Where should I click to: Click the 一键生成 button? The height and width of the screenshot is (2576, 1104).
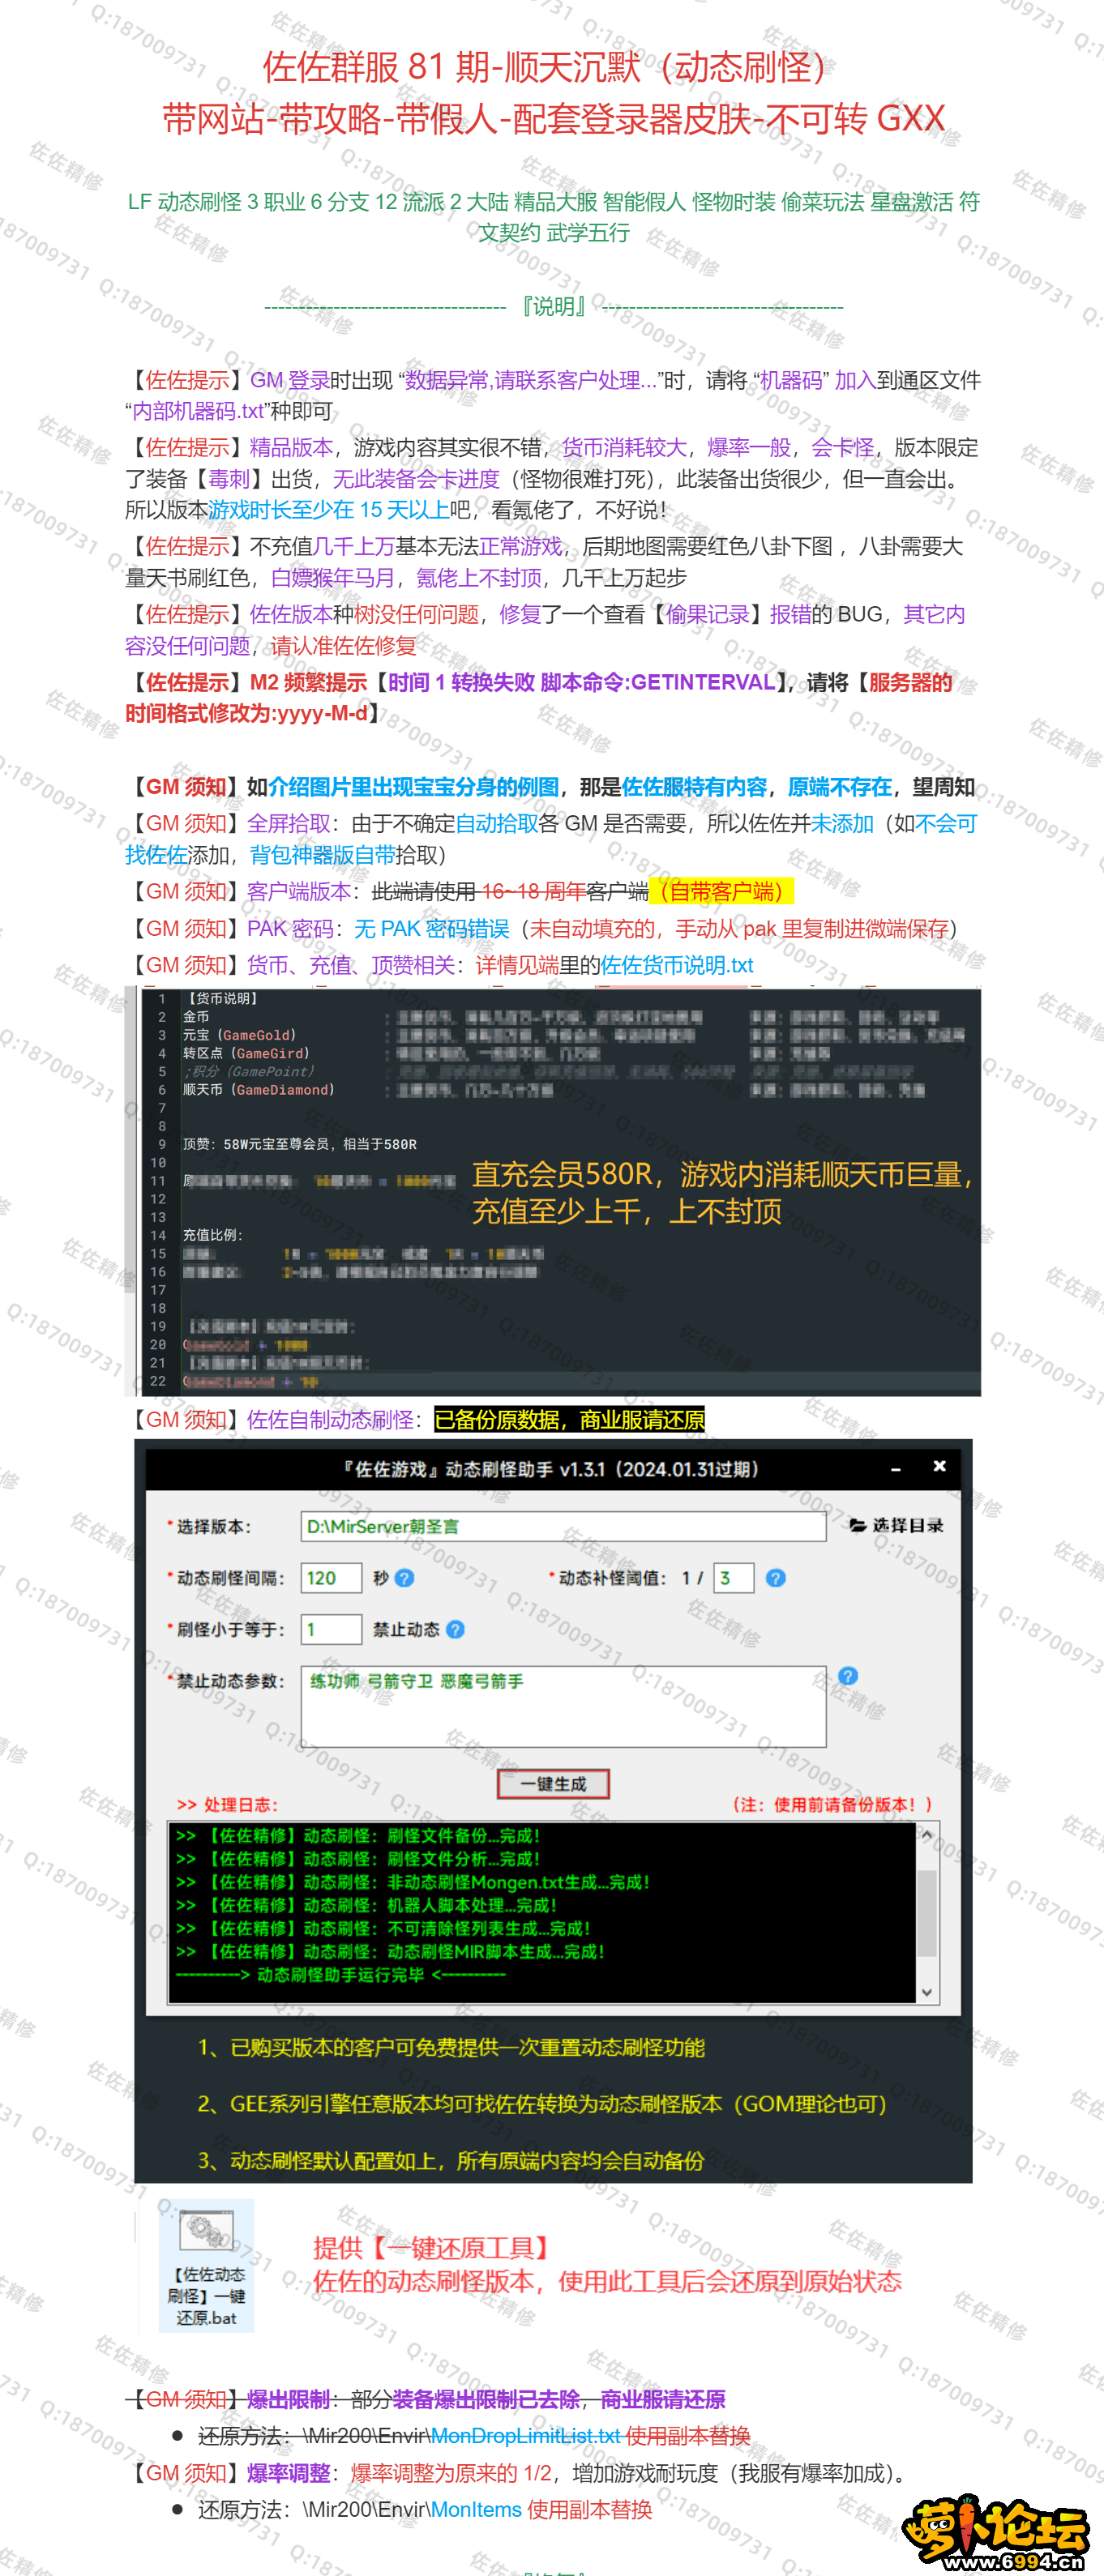[x=553, y=1784]
